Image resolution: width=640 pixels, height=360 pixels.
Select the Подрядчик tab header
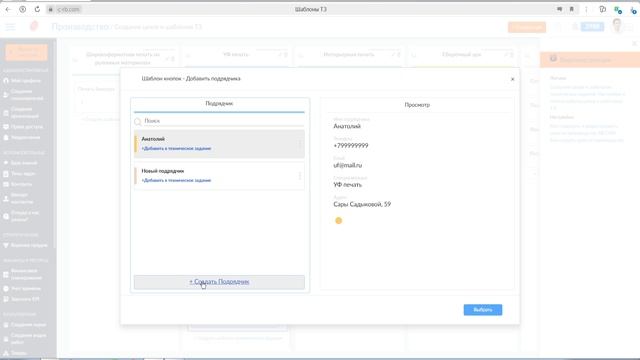pyautogui.click(x=219, y=104)
